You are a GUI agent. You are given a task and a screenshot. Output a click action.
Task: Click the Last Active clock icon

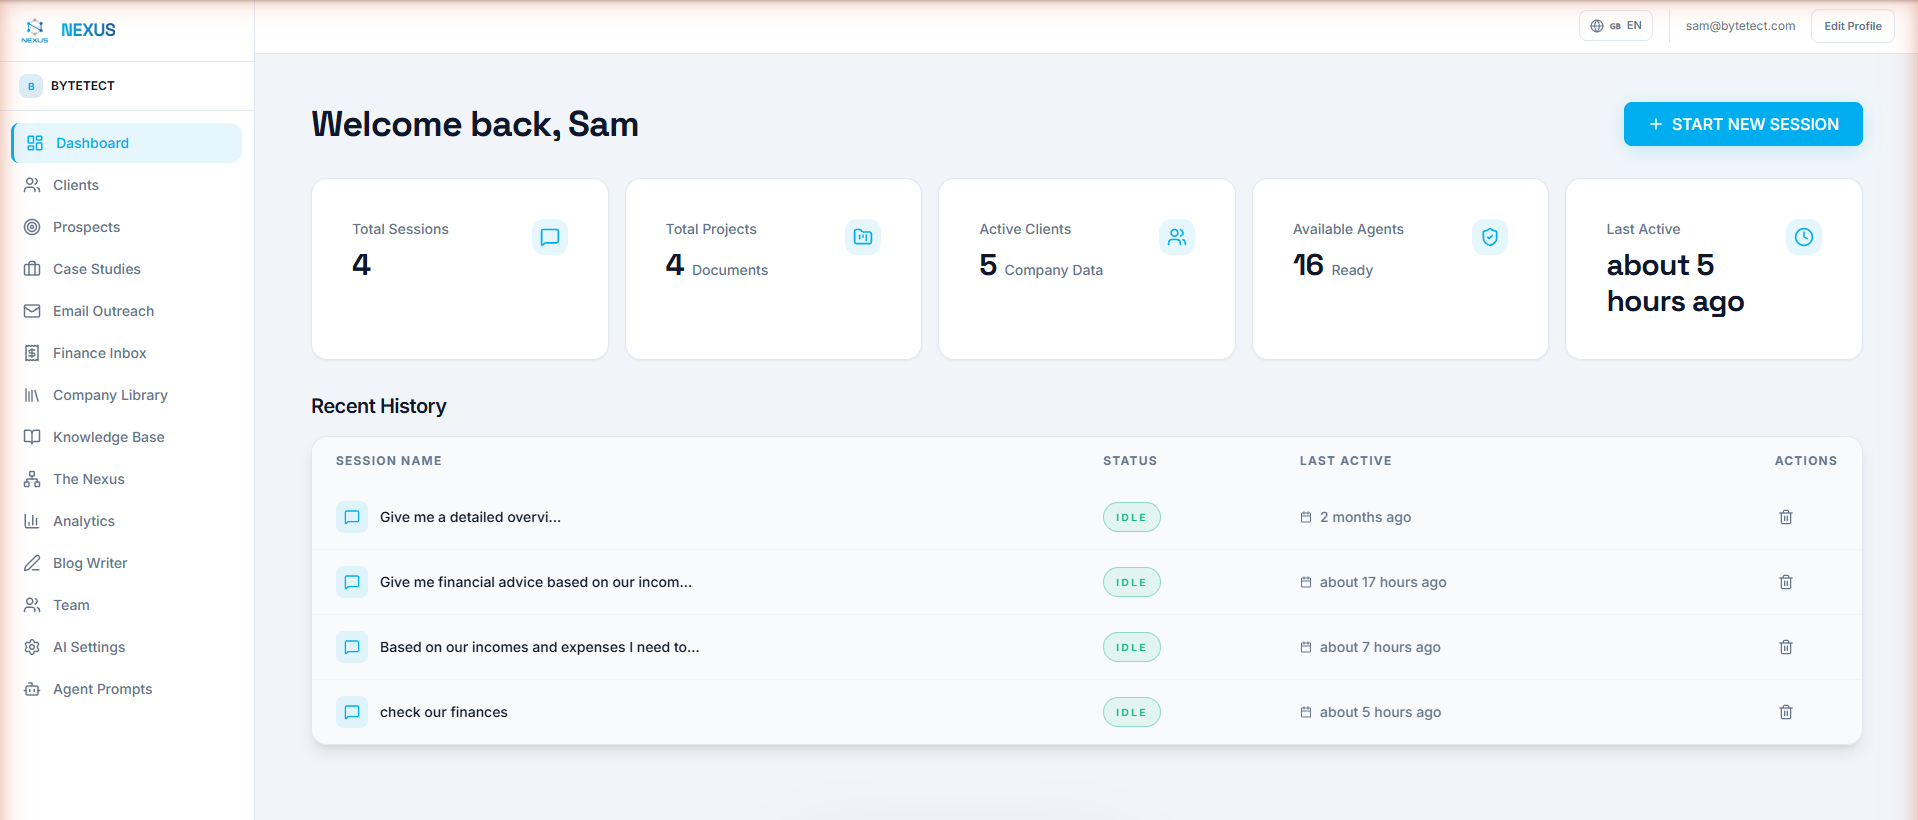(x=1804, y=237)
